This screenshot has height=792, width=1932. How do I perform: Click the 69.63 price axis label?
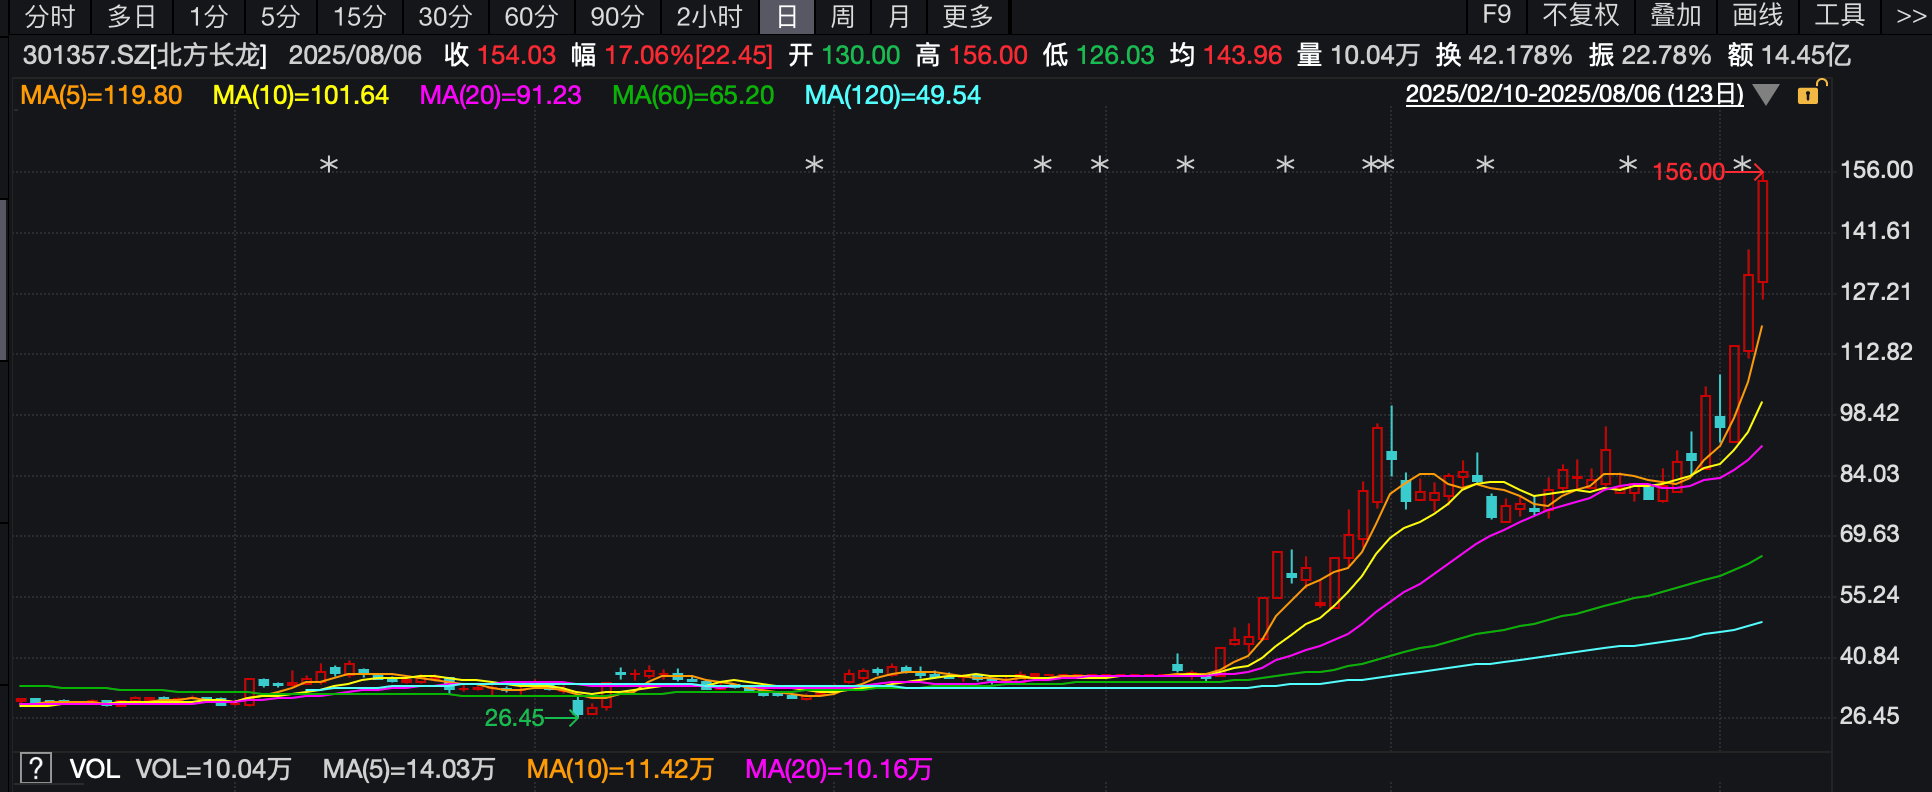click(1869, 534)
